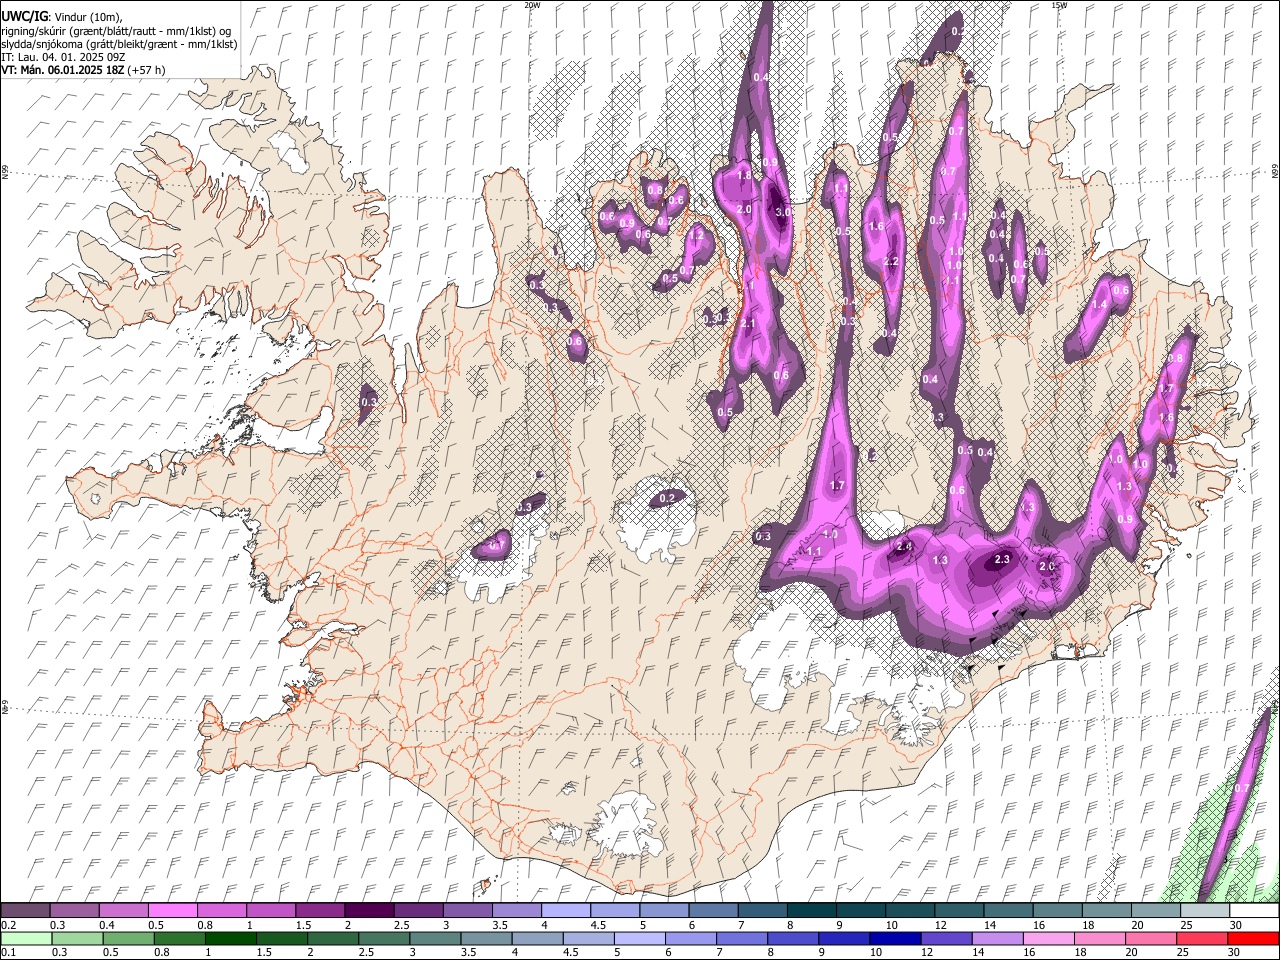Click the "2.1" precipitation value on the map

pyautogui.click(x=748, y=323)
